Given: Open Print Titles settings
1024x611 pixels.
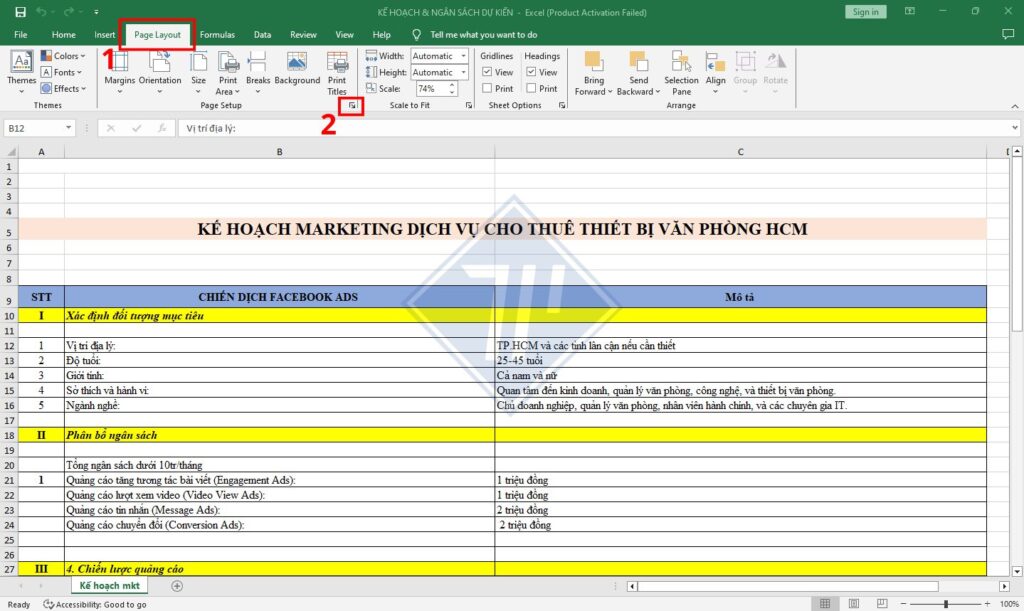Looking at the screenshot, I should point(337,70).
